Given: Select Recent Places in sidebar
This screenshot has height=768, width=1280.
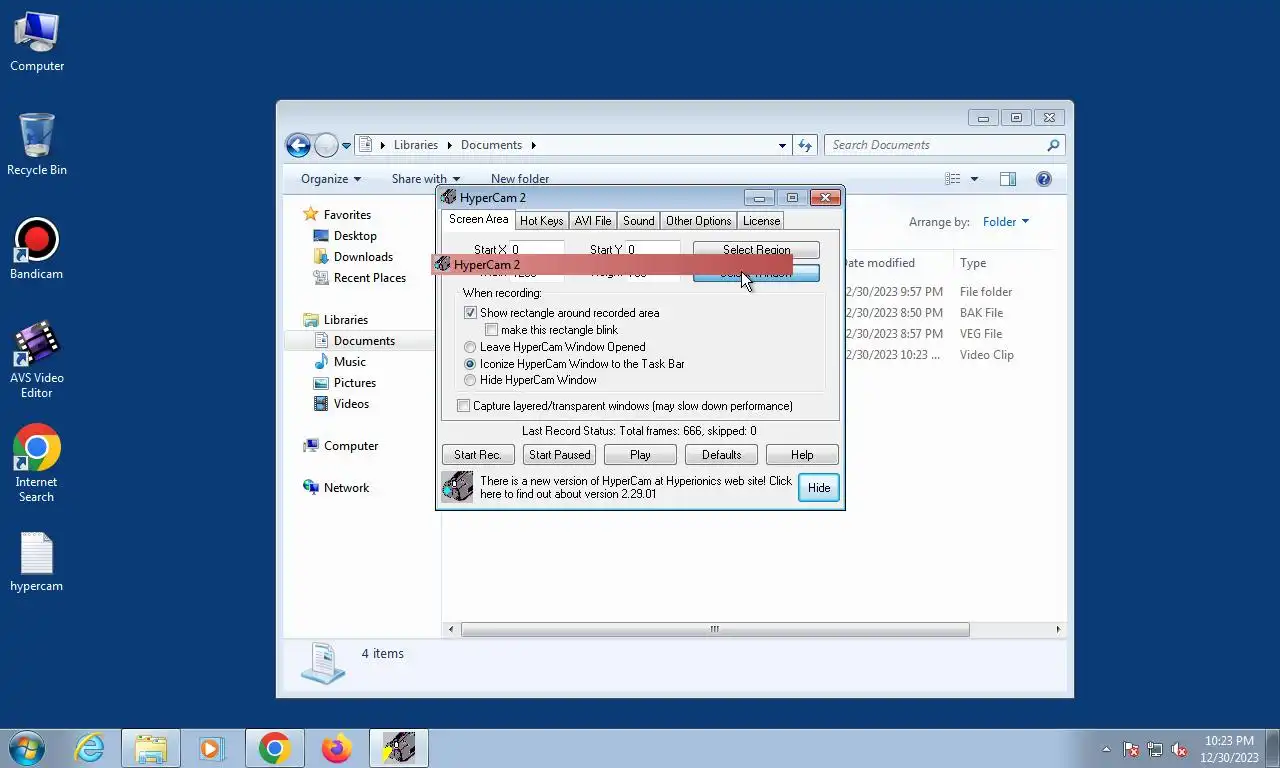Looking at the screenshot, I should (x=370, y=278).
